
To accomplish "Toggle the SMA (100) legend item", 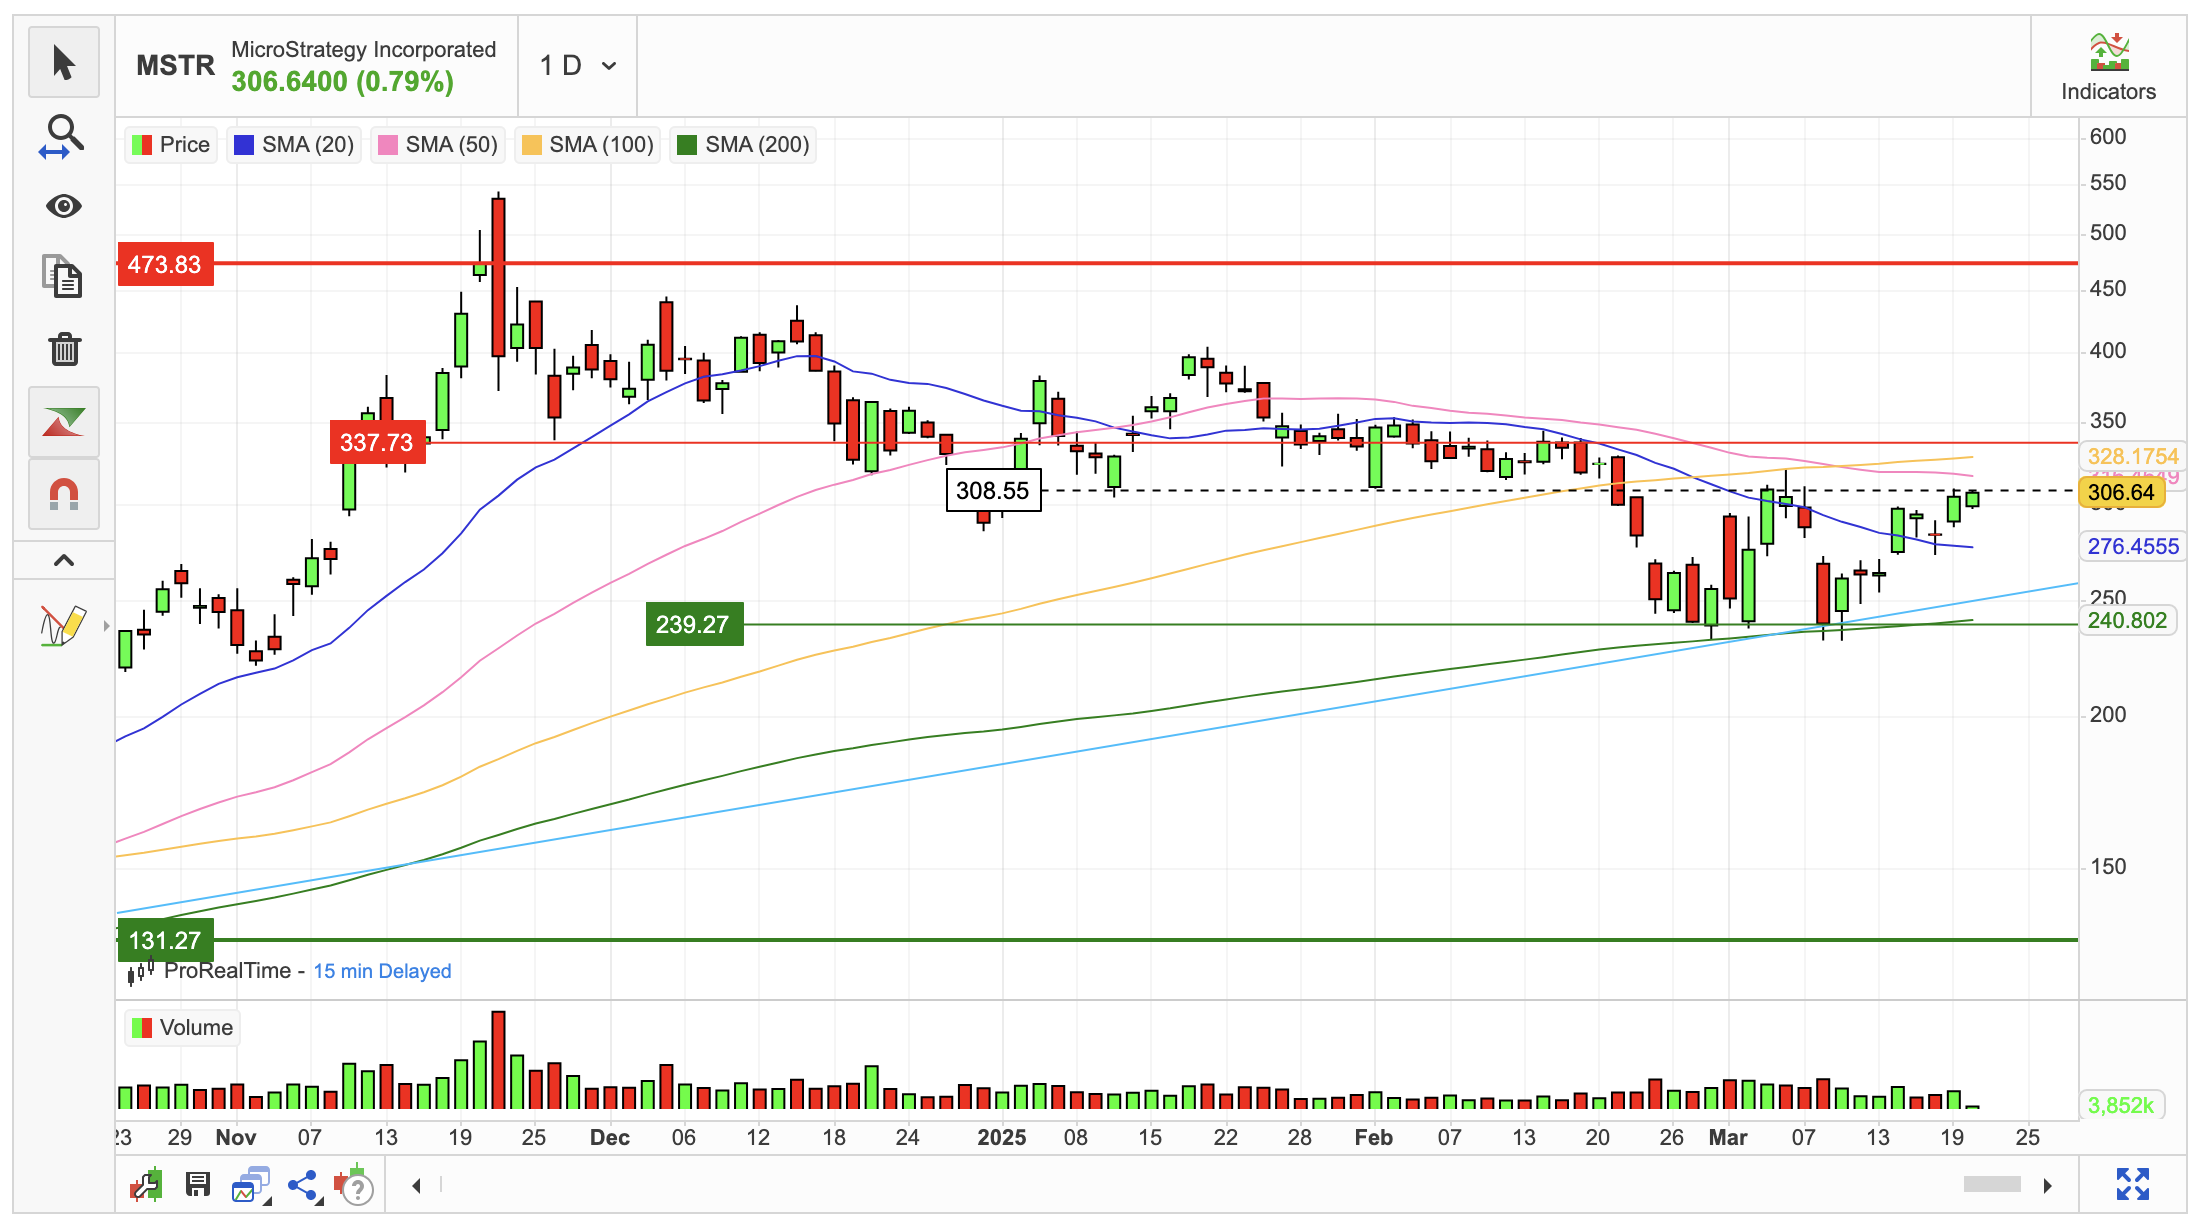I will coord(588,145).
